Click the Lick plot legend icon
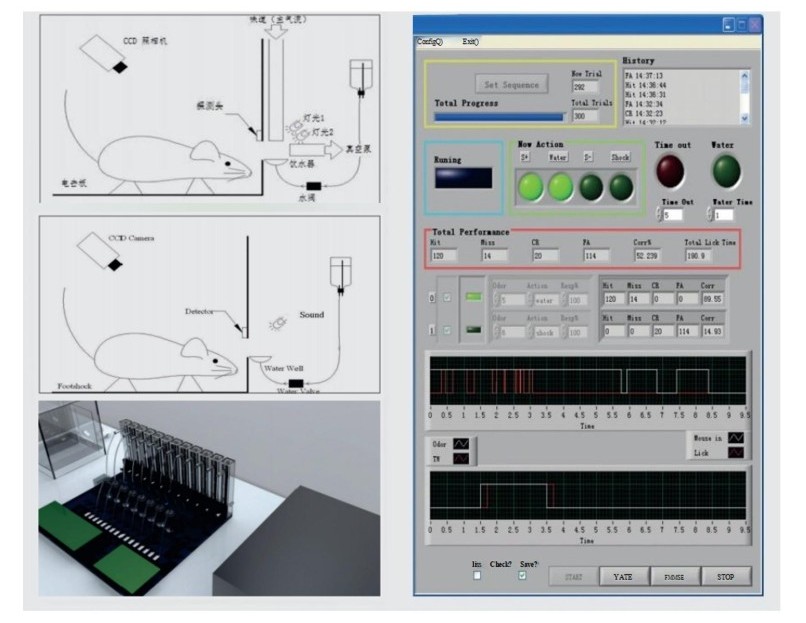806x623 pixels. tap(736, 453)
